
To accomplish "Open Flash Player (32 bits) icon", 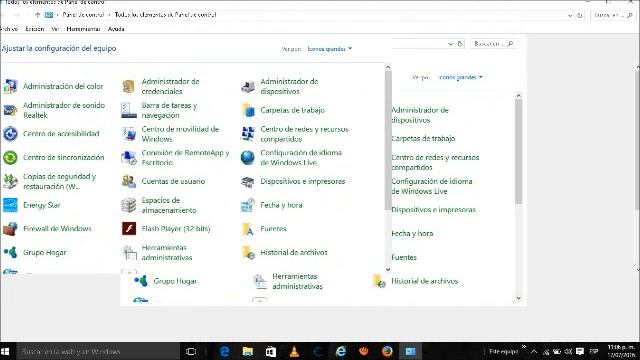I will coord(129,229).
